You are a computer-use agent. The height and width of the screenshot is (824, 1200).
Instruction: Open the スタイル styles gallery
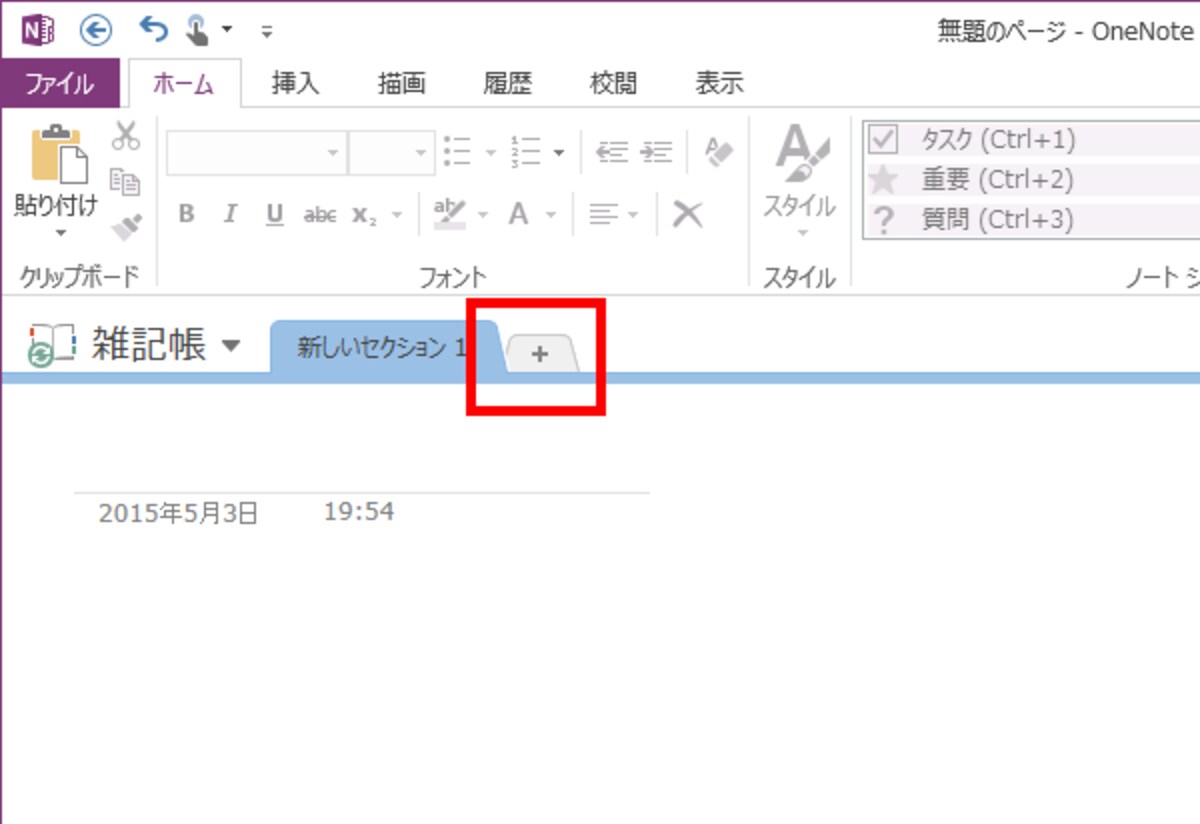pos(800,183)
